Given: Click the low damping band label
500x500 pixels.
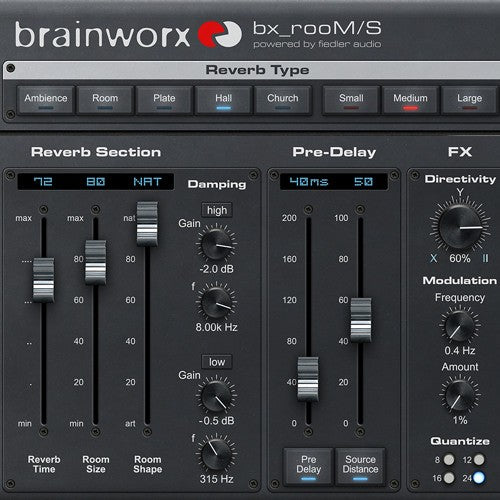Looking at the screenshot, I should [217, 362].
